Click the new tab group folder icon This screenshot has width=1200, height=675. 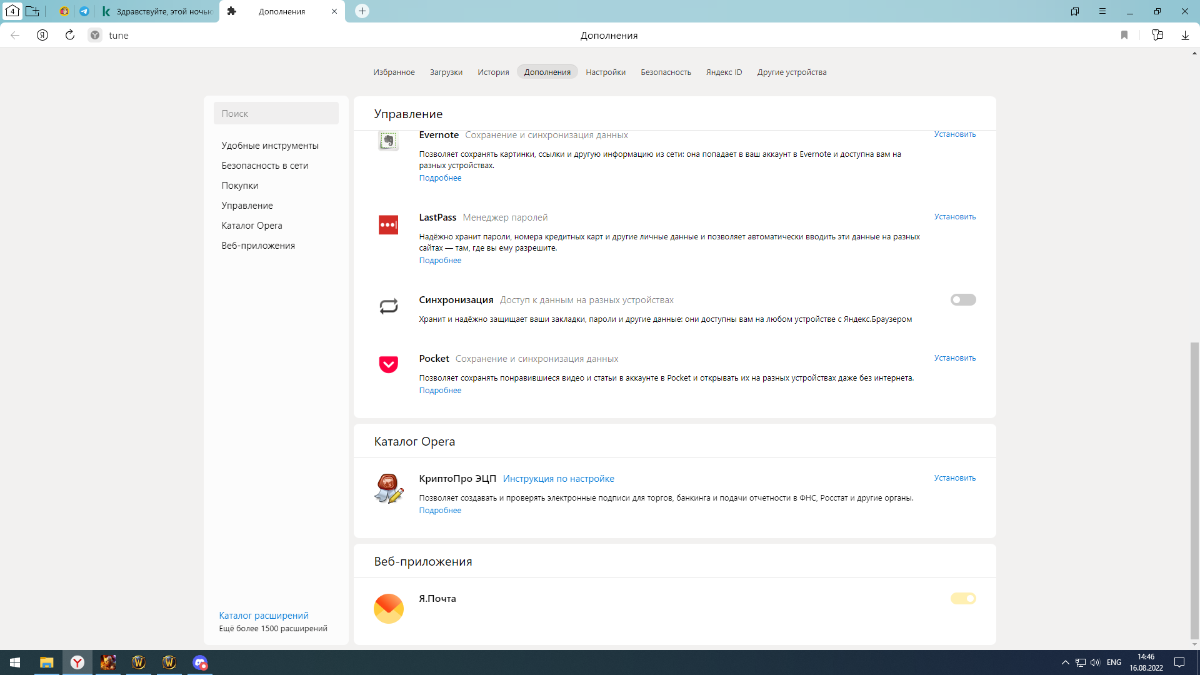click(33, 11)
